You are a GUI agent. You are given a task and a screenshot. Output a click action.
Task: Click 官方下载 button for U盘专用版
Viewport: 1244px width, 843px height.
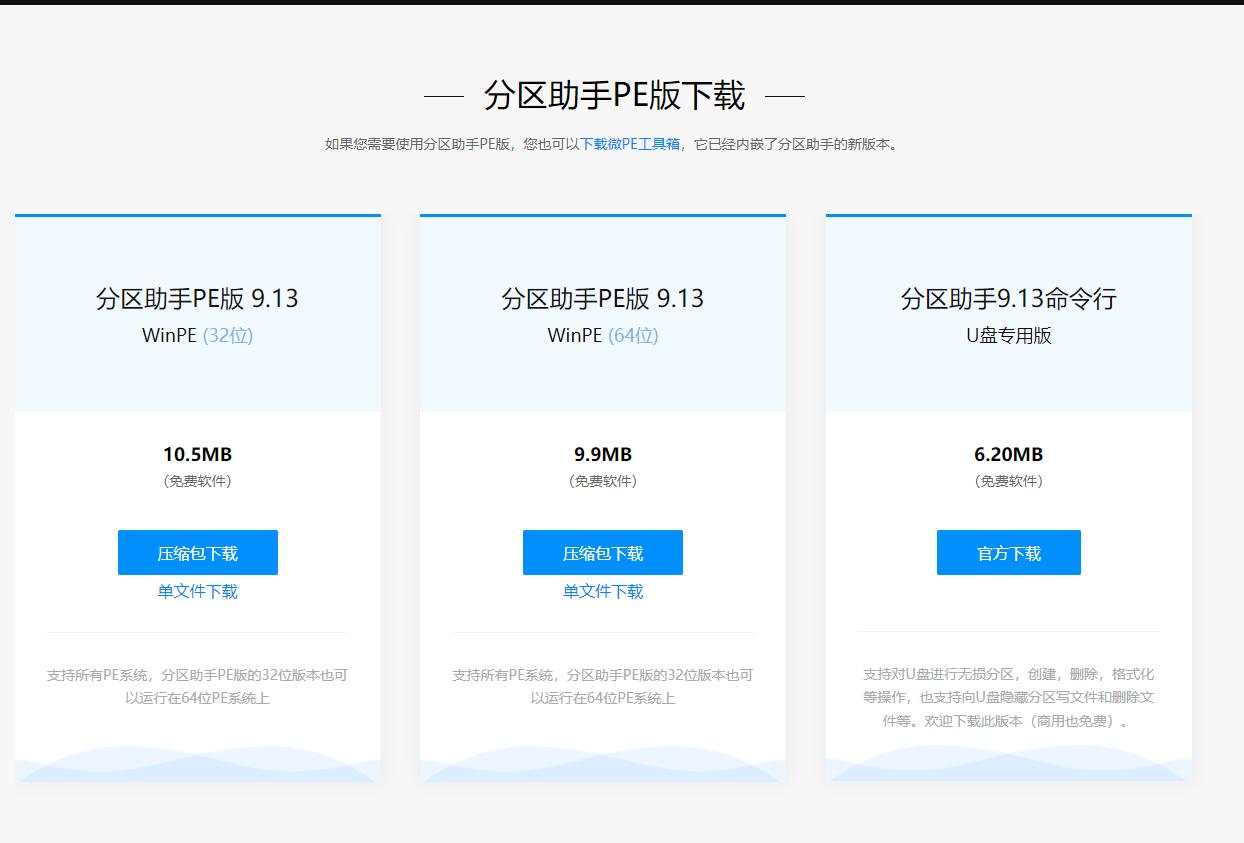1008,552
